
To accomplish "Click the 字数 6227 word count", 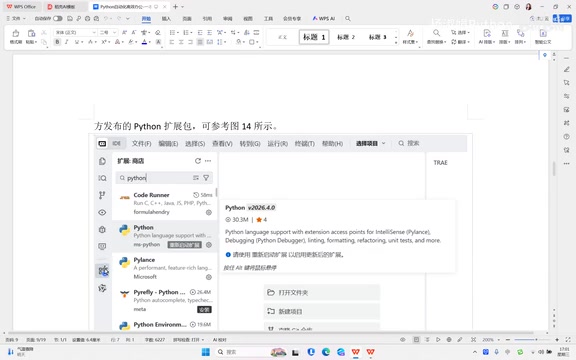I will (x=155, y=340).
